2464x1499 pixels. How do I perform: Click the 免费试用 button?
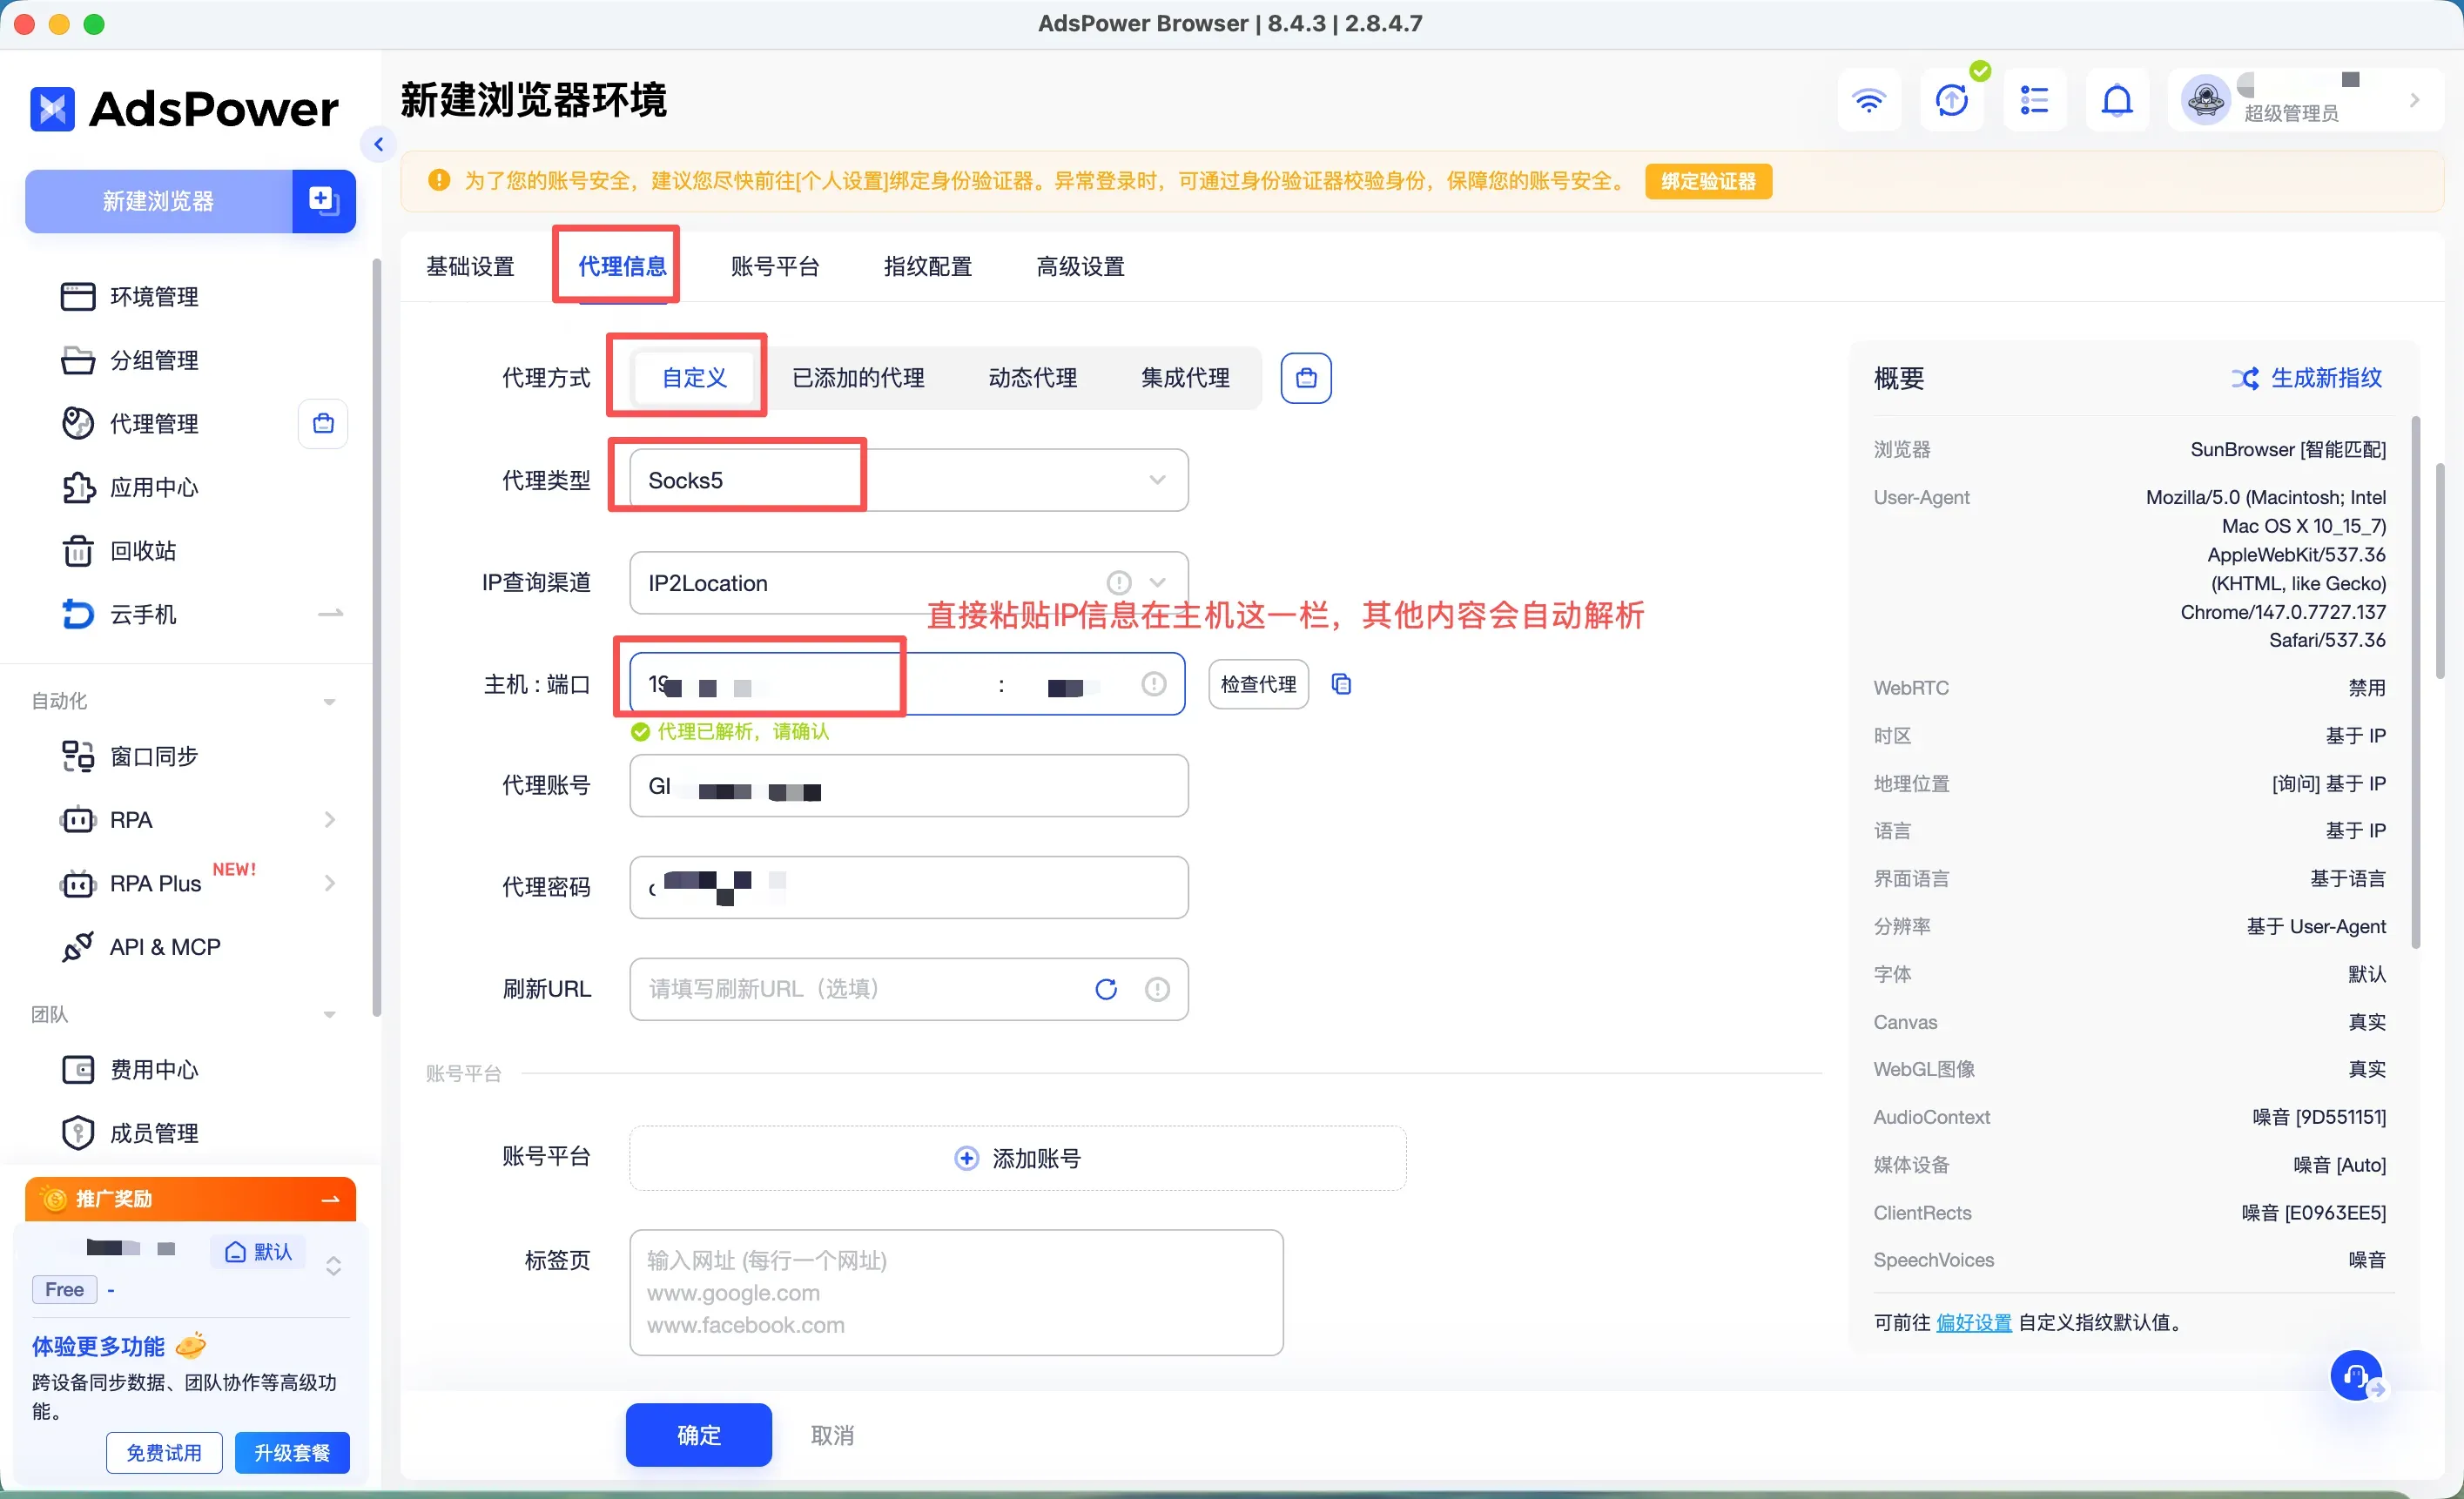(164, 1452)
